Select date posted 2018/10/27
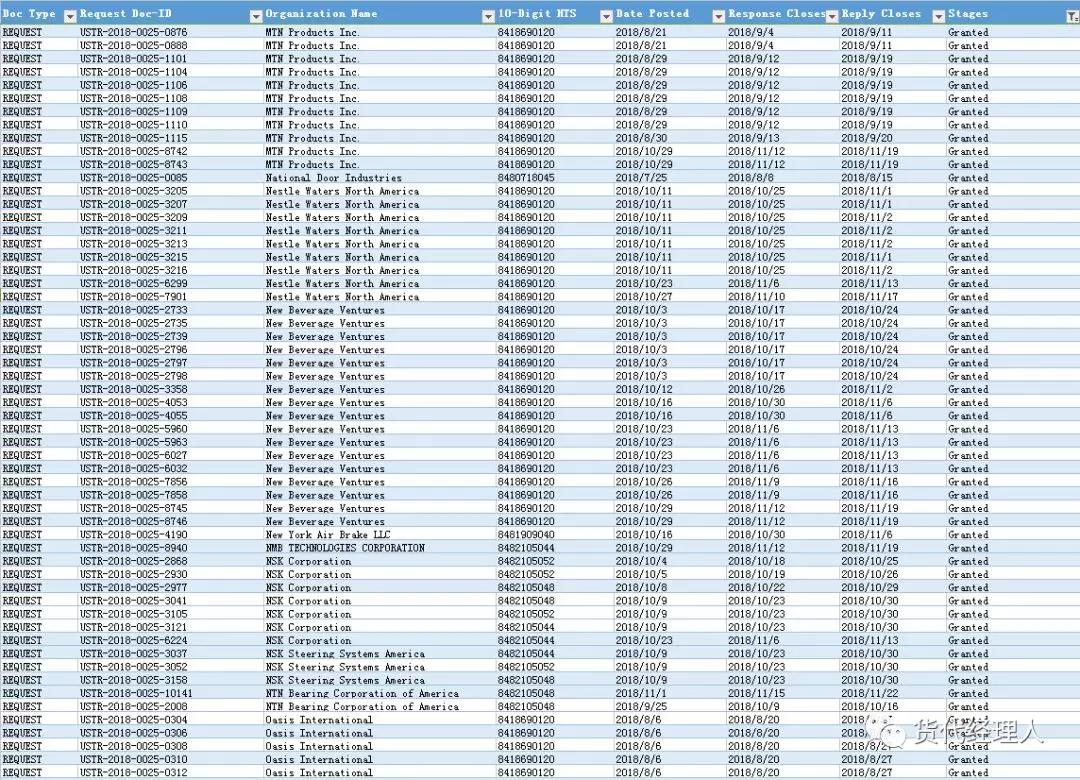 coord(644,296)
